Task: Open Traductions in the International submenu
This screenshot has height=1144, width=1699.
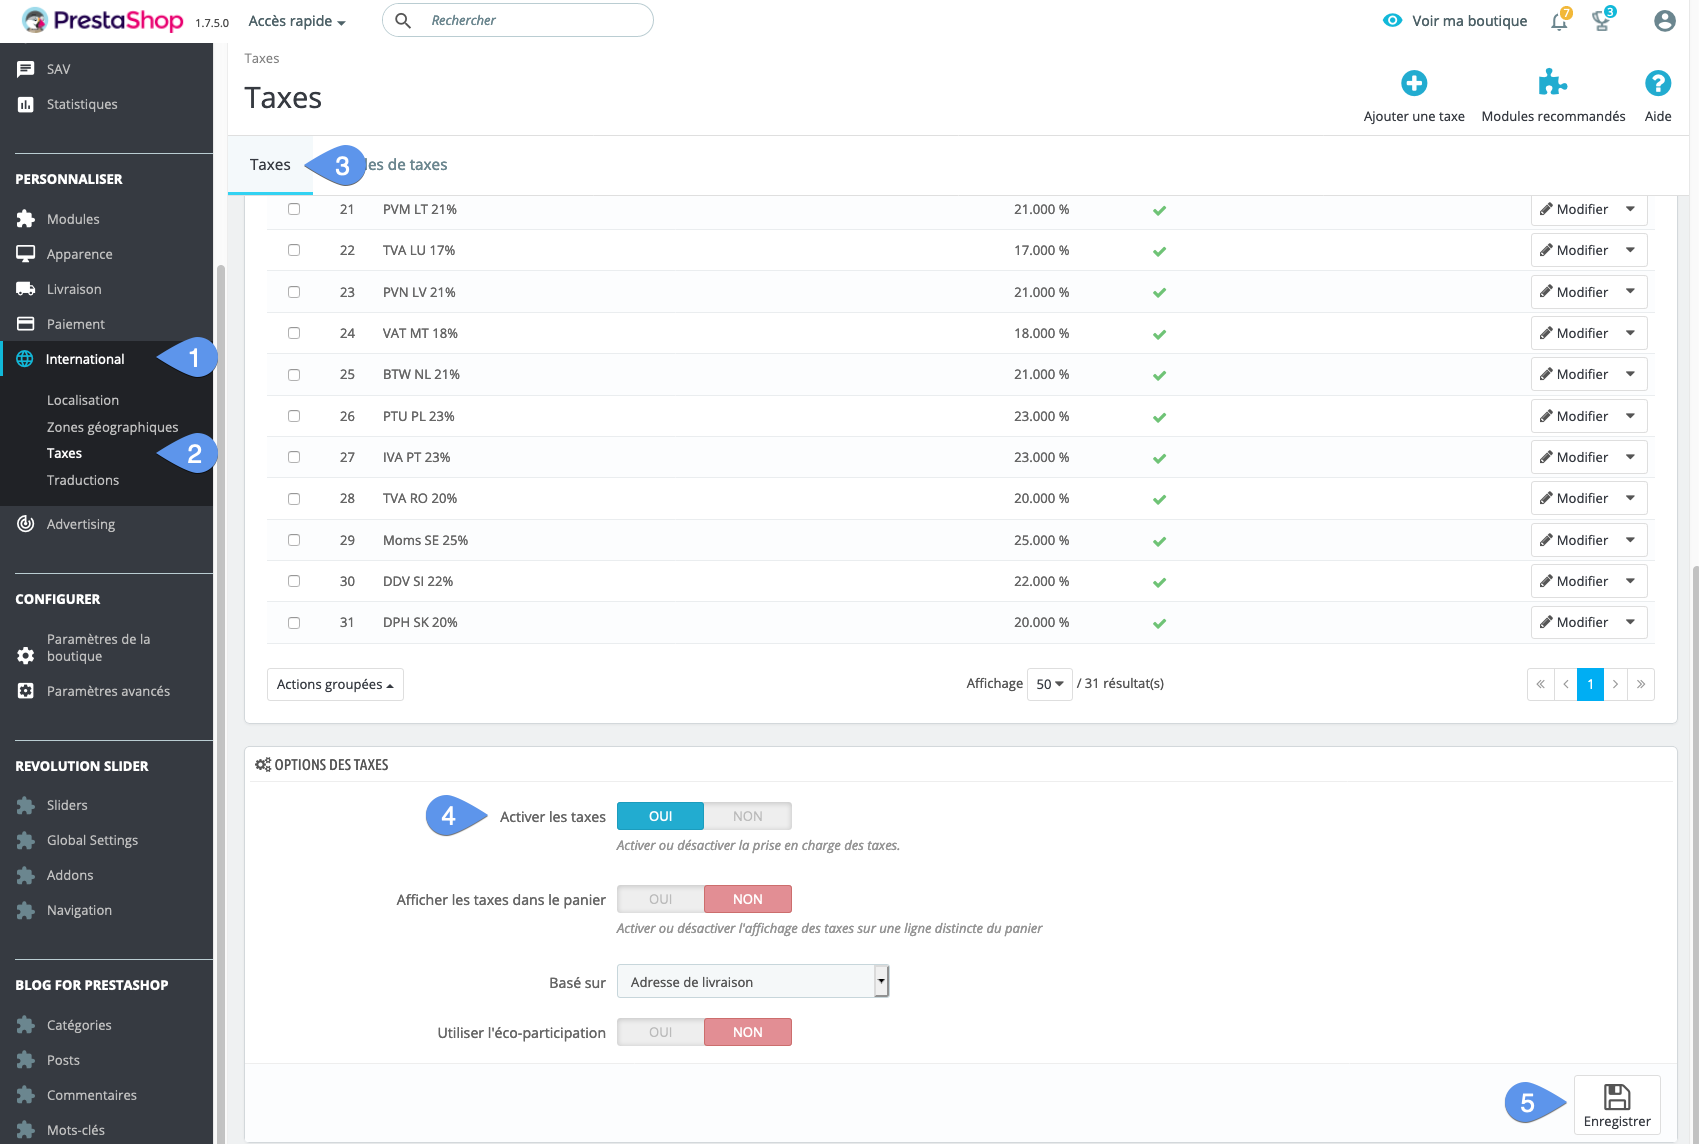Action: (83, 480)
